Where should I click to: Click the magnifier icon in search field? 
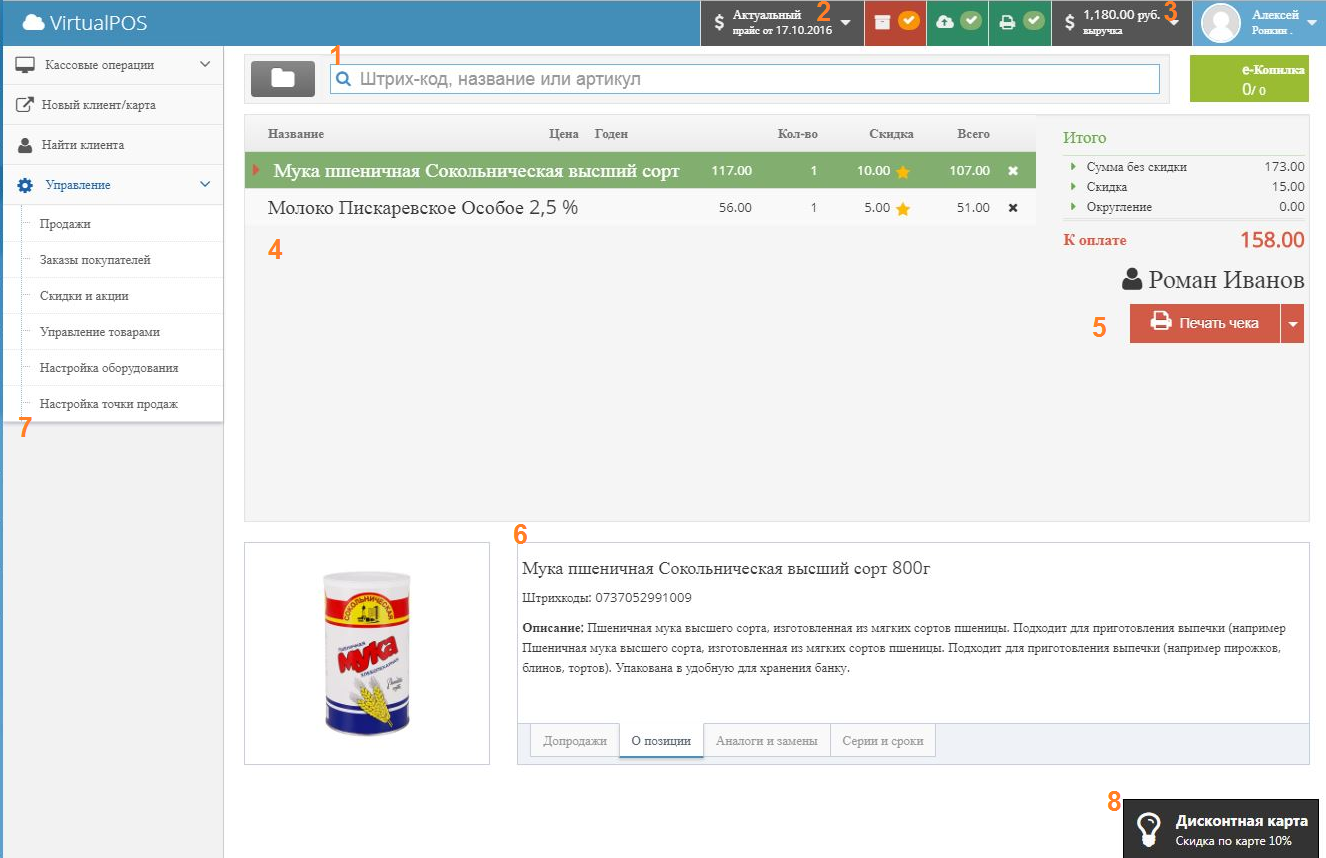pos(344,78)
